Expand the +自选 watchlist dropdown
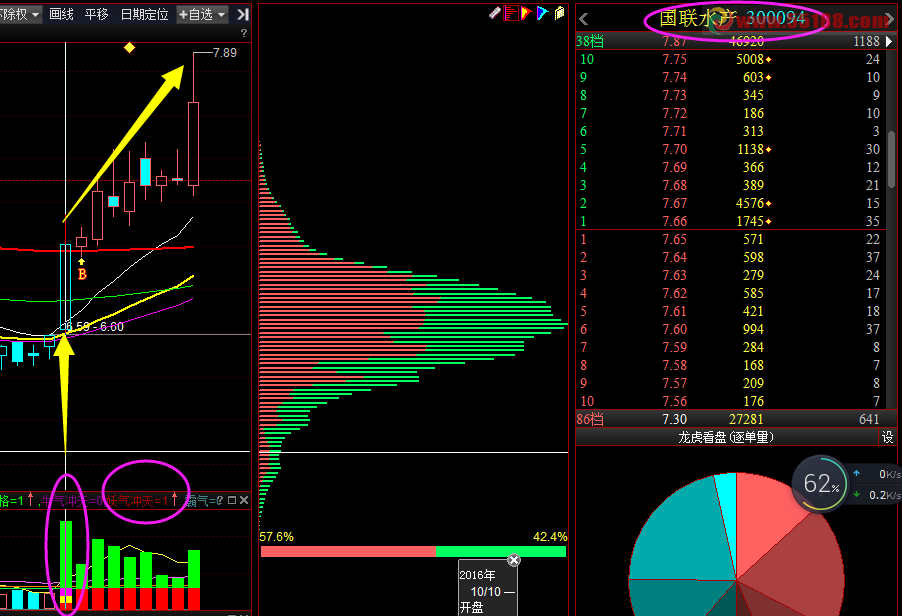The image size is (902, 616). coord(202,14)
